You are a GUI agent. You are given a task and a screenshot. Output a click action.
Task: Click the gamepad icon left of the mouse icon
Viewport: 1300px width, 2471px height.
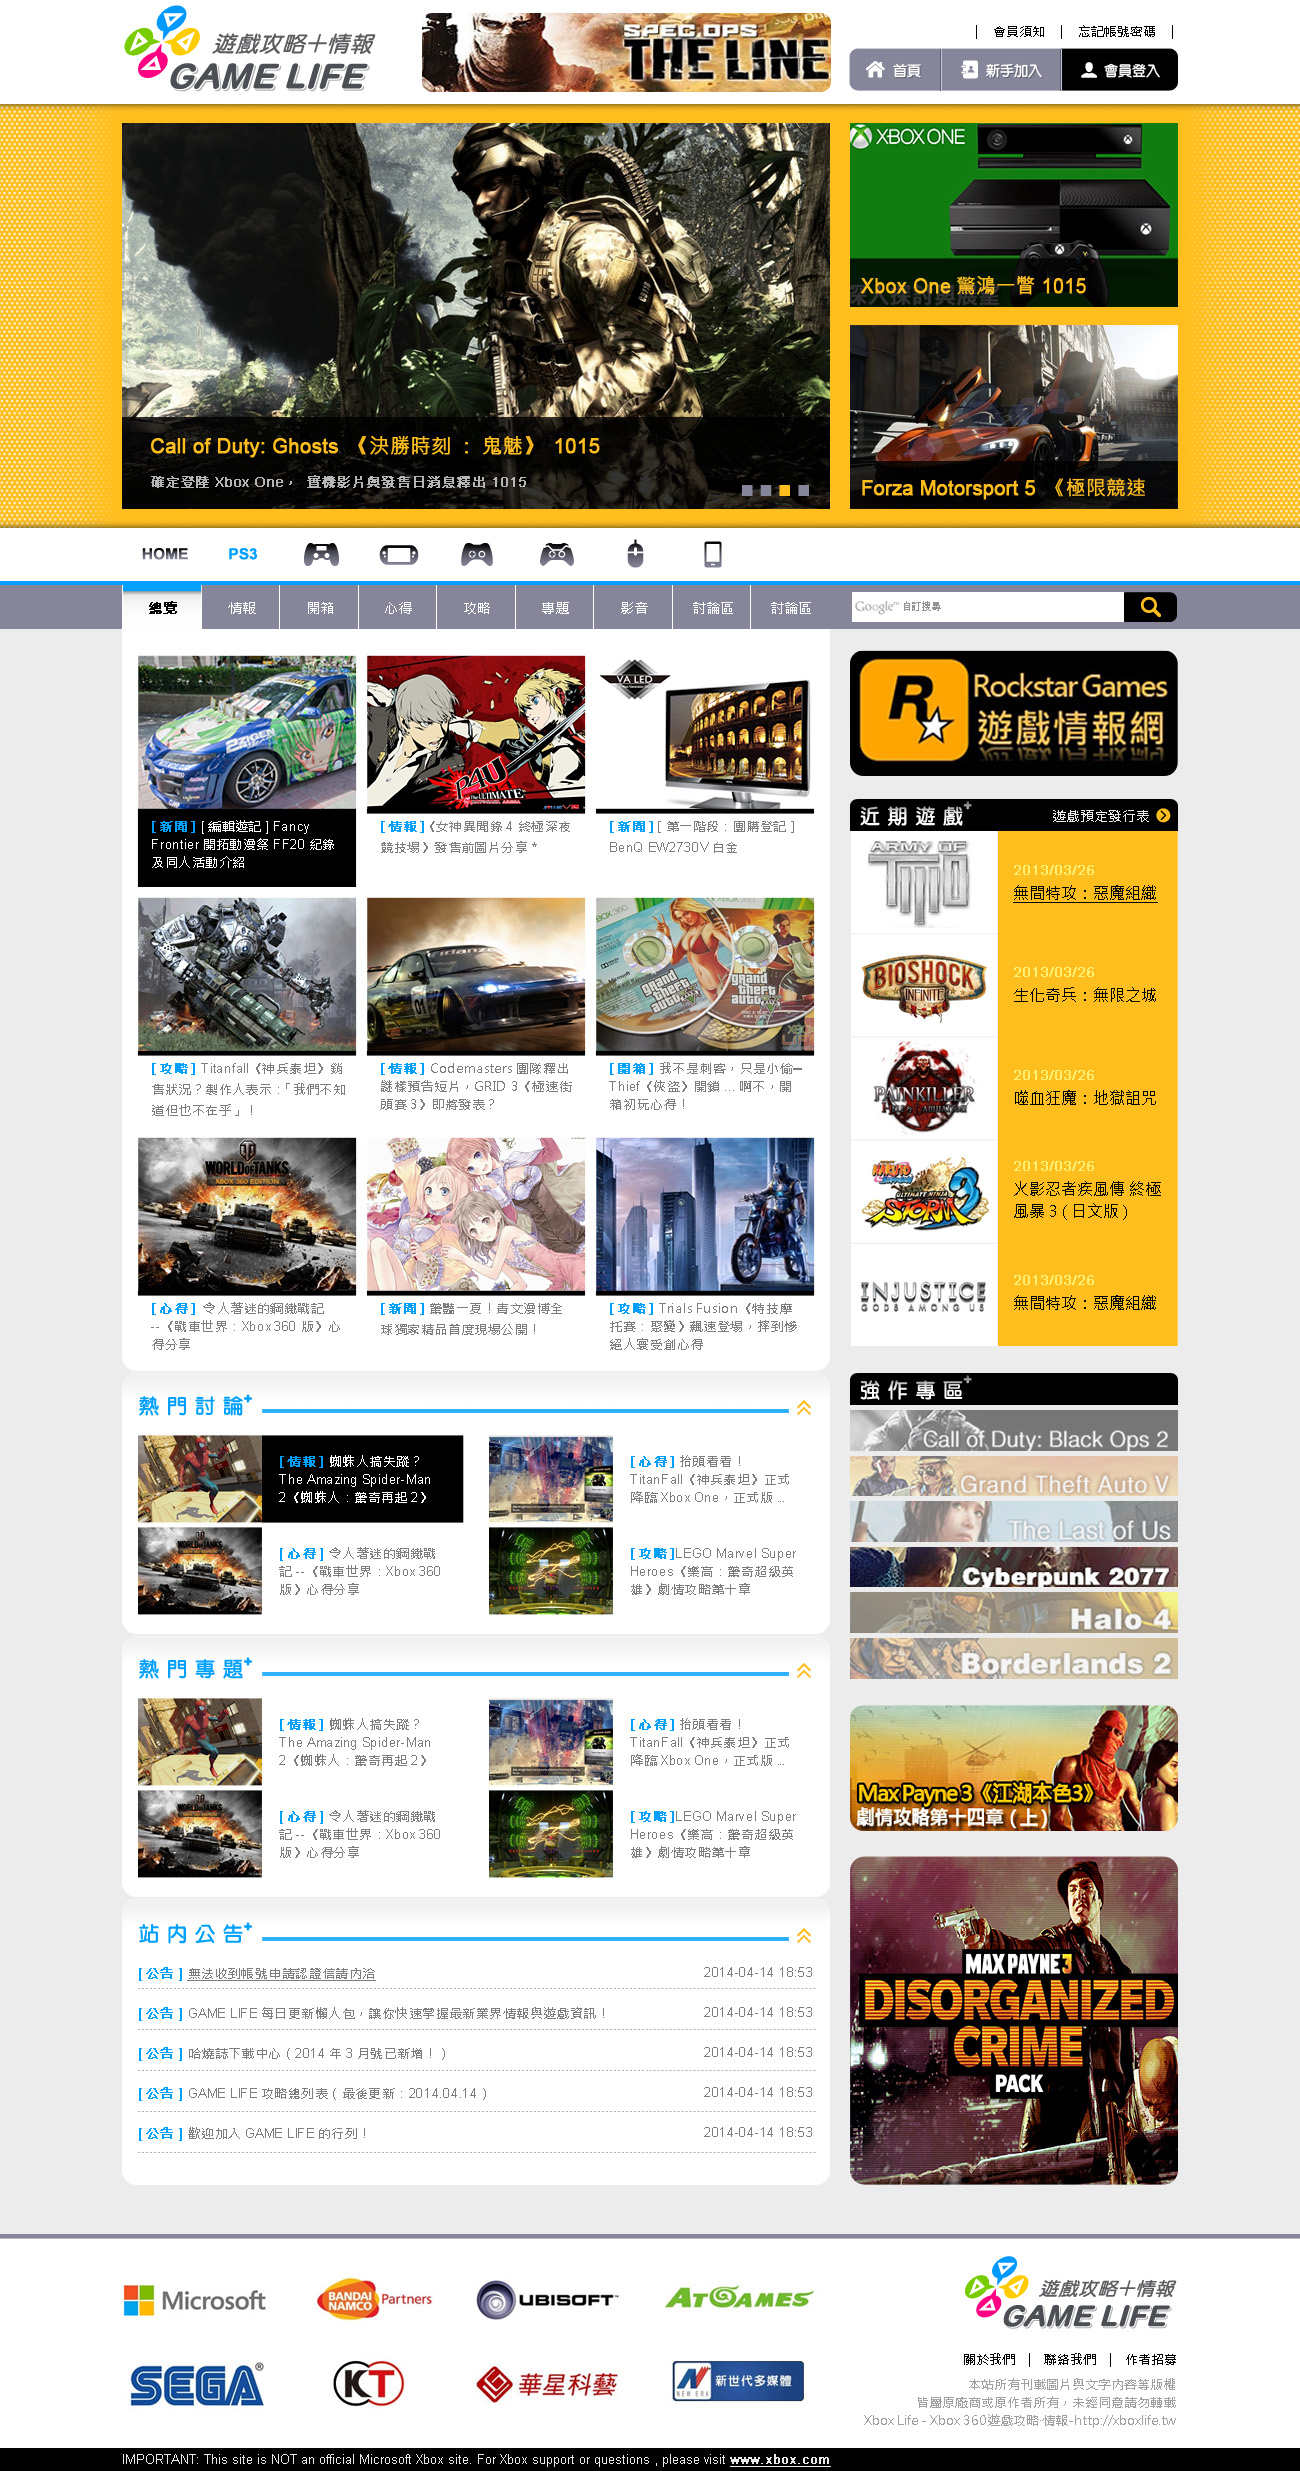[557, 554]
